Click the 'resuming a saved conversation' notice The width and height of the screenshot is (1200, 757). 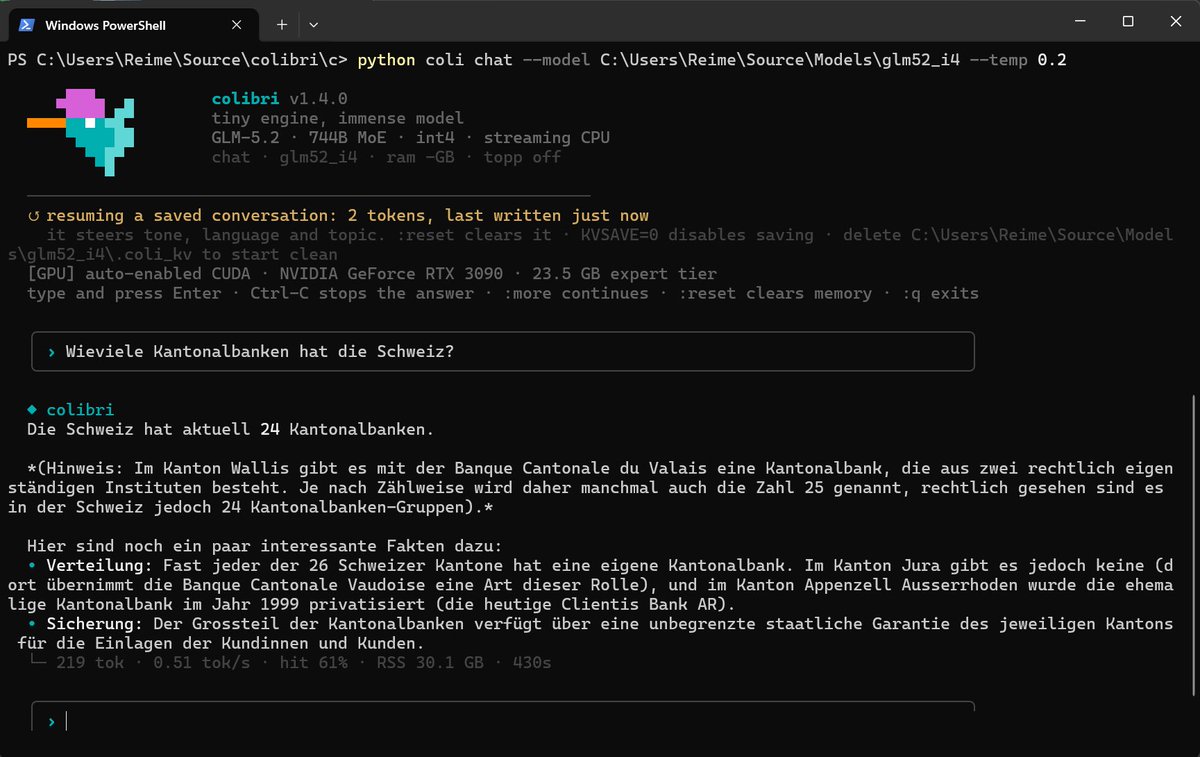[347, 215]
